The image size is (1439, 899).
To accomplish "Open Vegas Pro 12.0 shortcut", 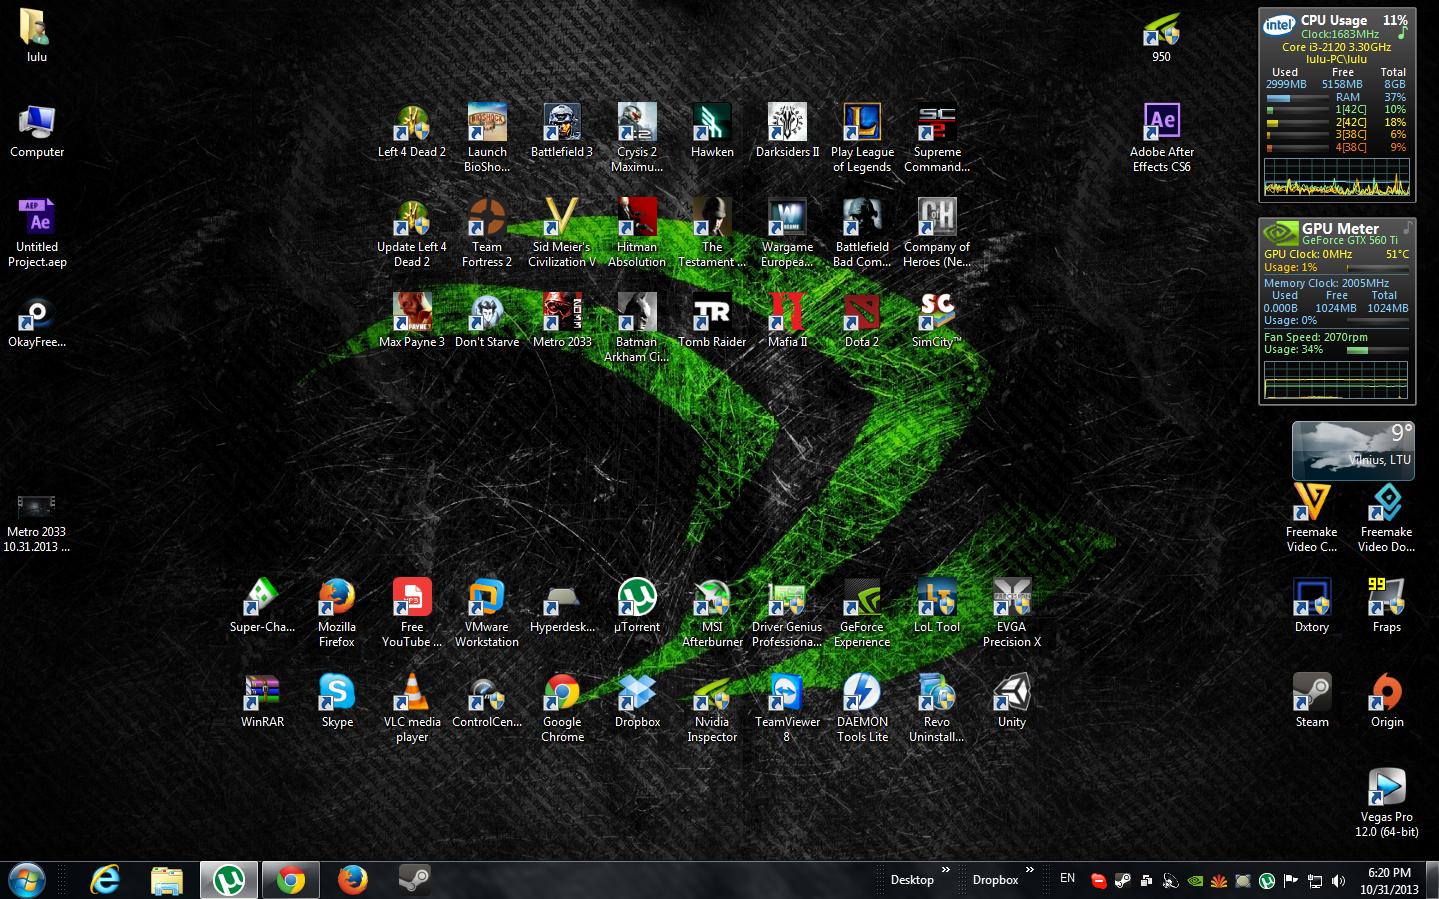I will (x=1387, y=803).
